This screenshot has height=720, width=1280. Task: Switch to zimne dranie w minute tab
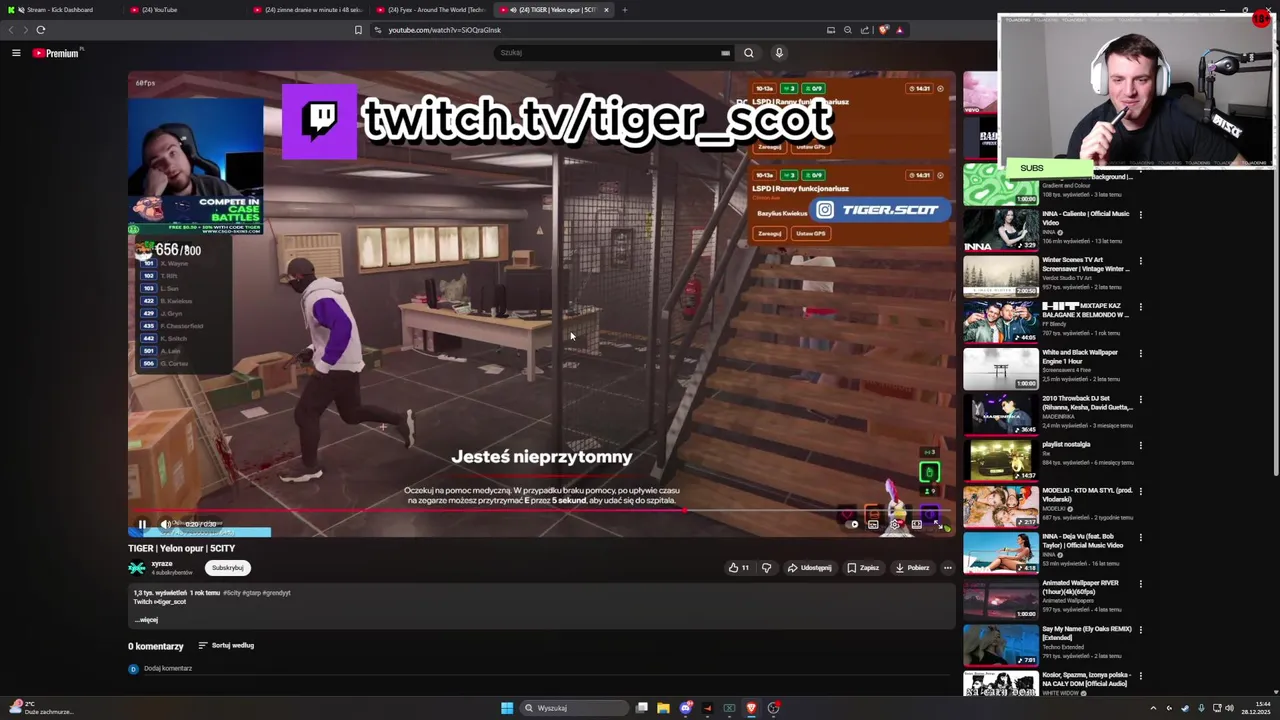[308, 10]
